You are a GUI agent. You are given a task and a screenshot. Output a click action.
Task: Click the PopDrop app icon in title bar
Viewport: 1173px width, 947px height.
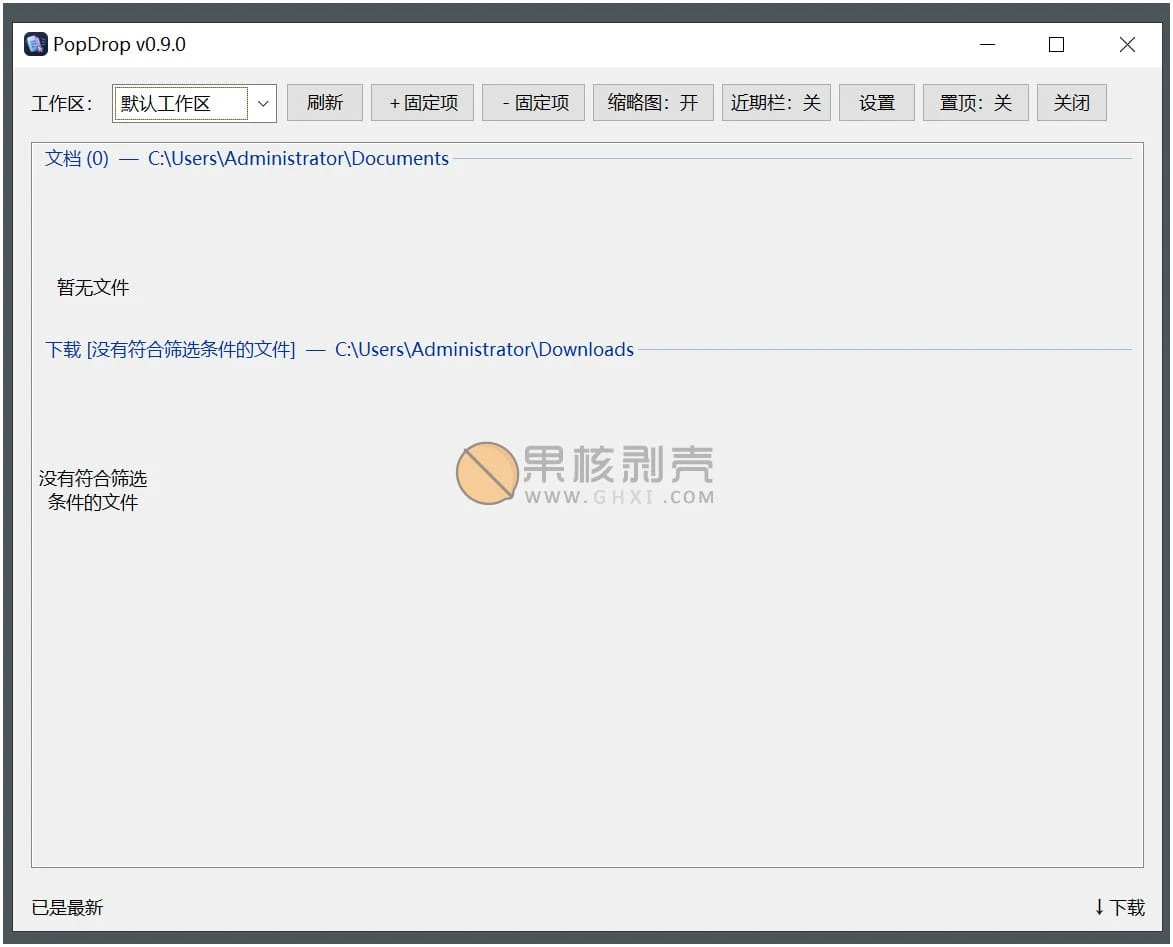(x=35, y=44)
